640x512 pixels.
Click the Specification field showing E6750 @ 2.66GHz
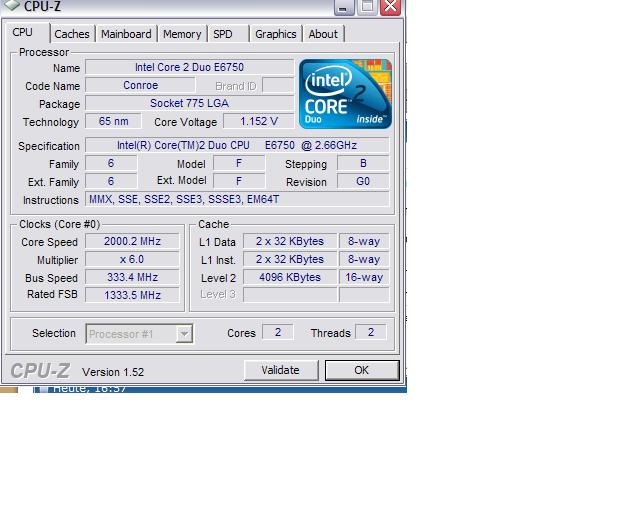tap(237, 145)
